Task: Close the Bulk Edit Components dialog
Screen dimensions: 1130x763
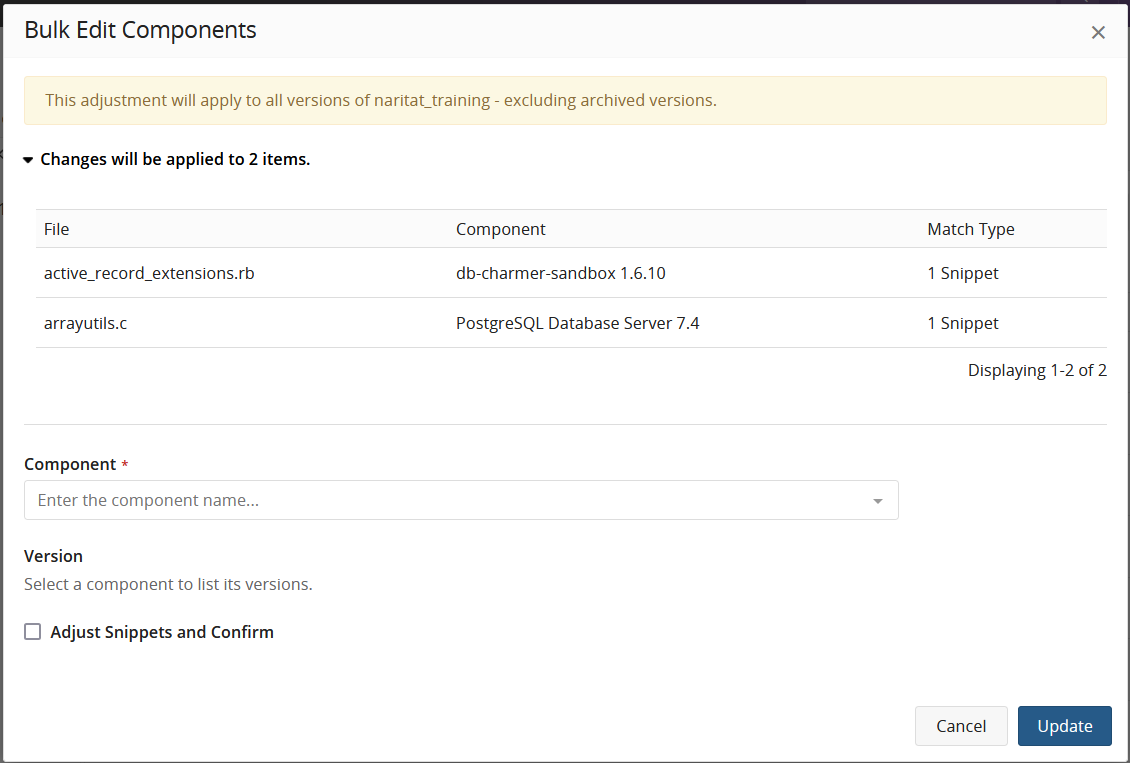Action: 1098,32
